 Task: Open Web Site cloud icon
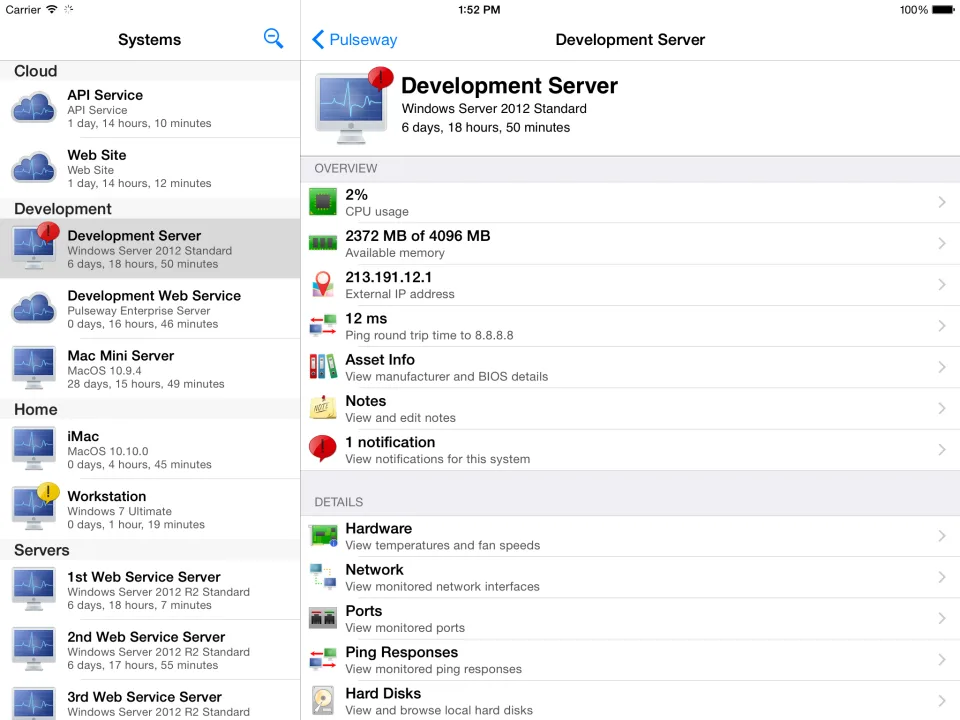pyautogui.click(x=34, y=168)
